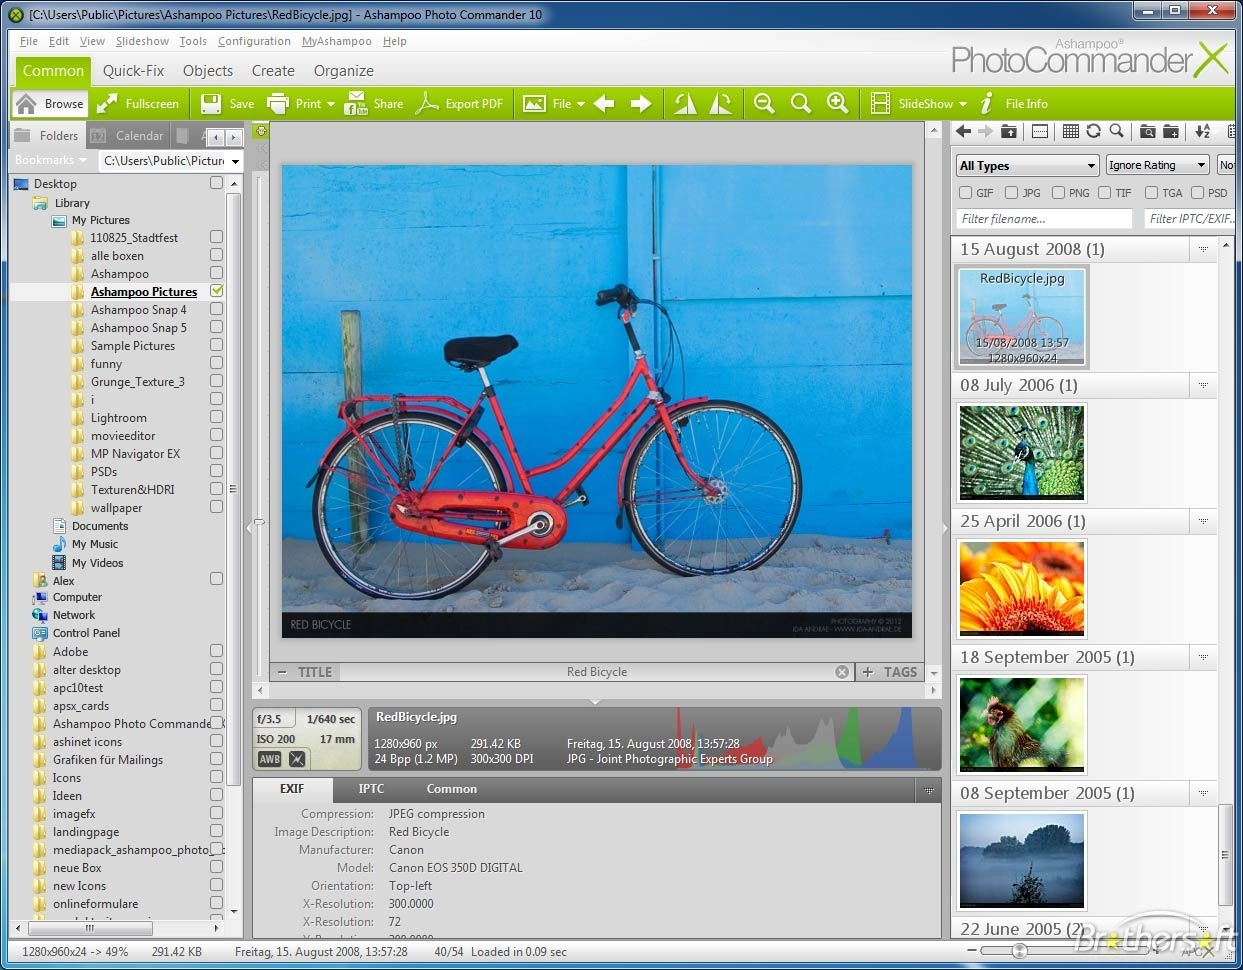This screenshot has height=970, width=1243.
Task: Click the zoom out magnifier icon
Action: tap(764, 103)
